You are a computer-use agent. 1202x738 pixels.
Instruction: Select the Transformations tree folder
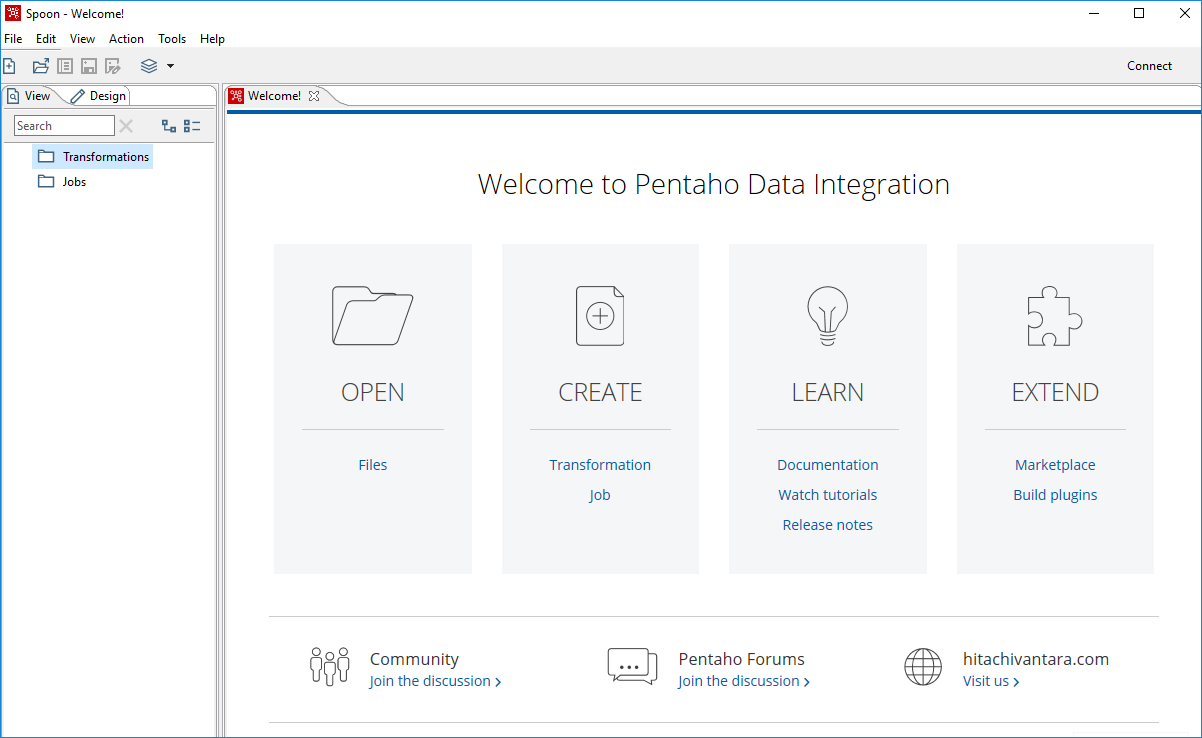pos(105,157)
